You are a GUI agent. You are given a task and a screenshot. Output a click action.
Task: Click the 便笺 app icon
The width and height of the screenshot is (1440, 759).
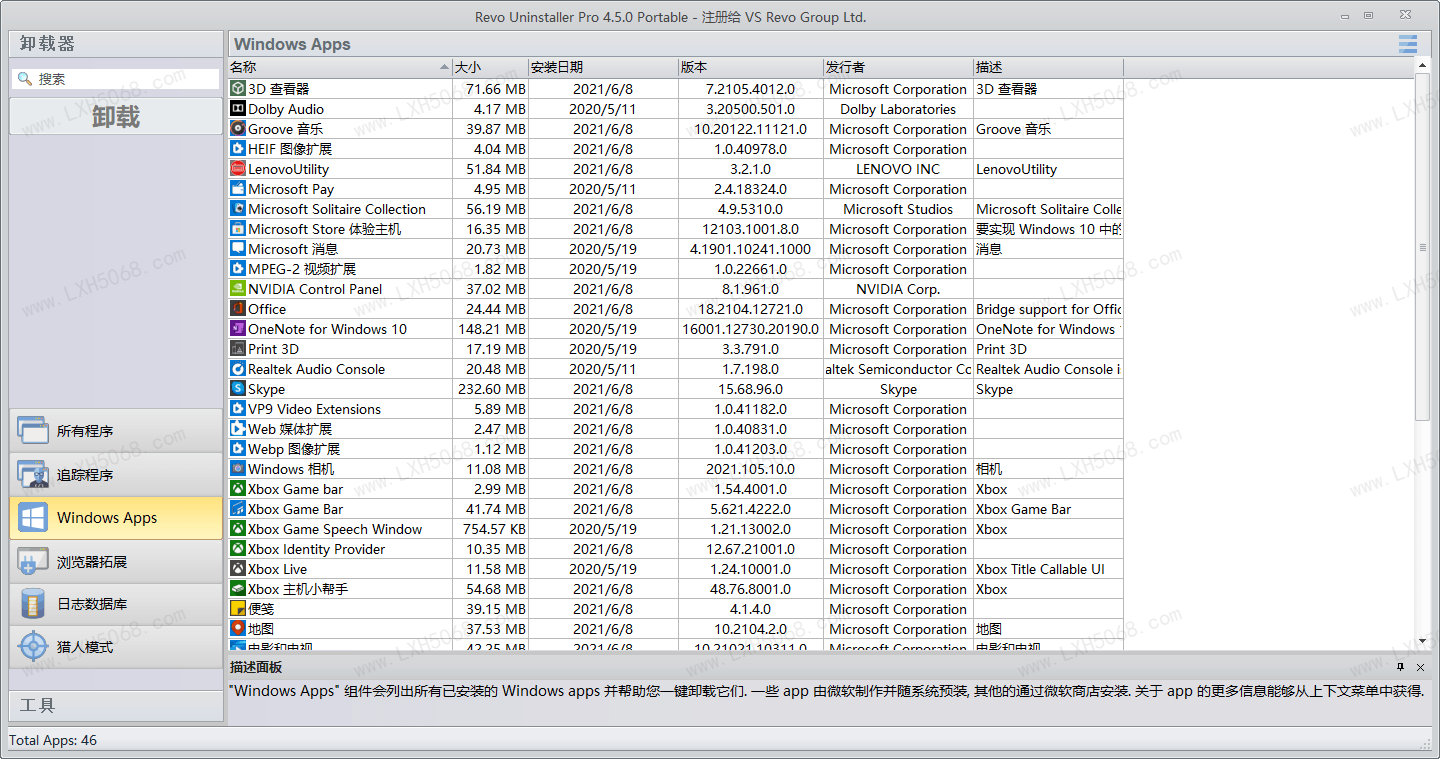(238, 609)
